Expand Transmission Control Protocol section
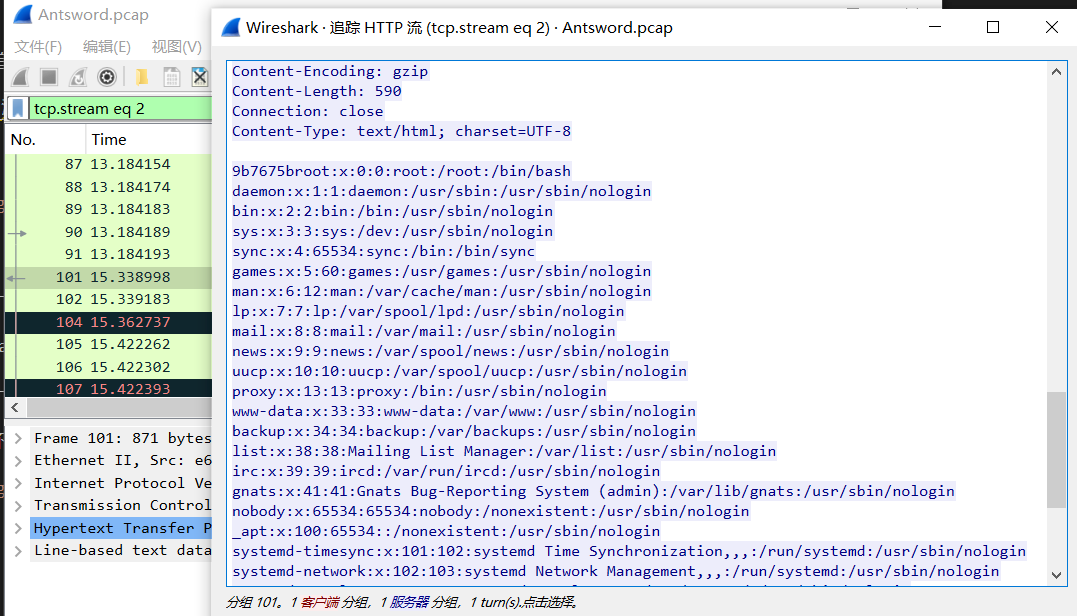 click(17, 505)
